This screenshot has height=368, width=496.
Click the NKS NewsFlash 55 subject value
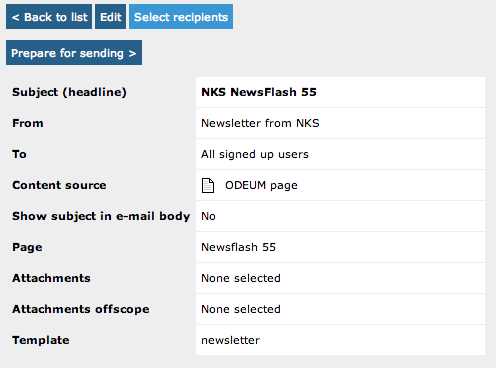coord(259,92)
